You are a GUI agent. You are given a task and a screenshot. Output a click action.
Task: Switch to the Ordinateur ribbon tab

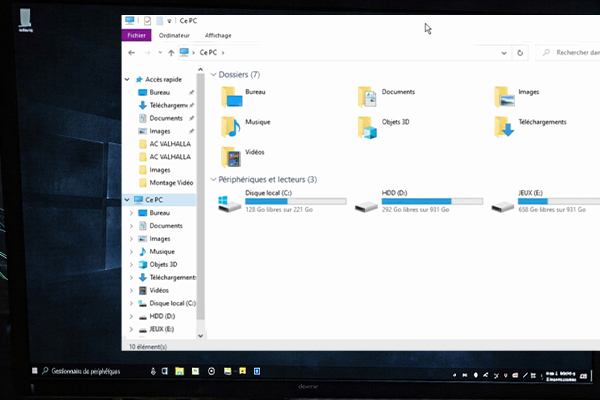174,35
